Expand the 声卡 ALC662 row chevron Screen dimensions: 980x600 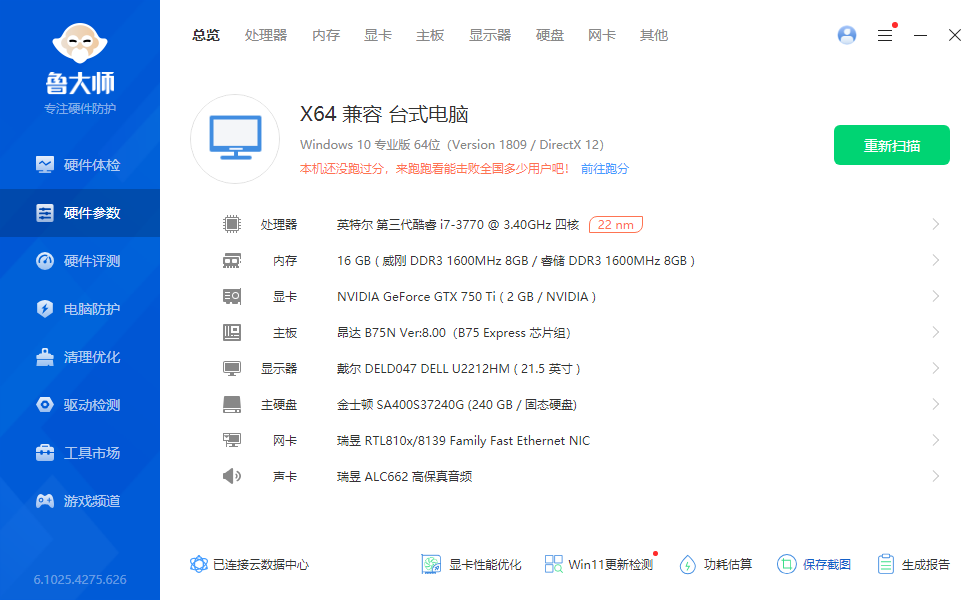(936, 476)
